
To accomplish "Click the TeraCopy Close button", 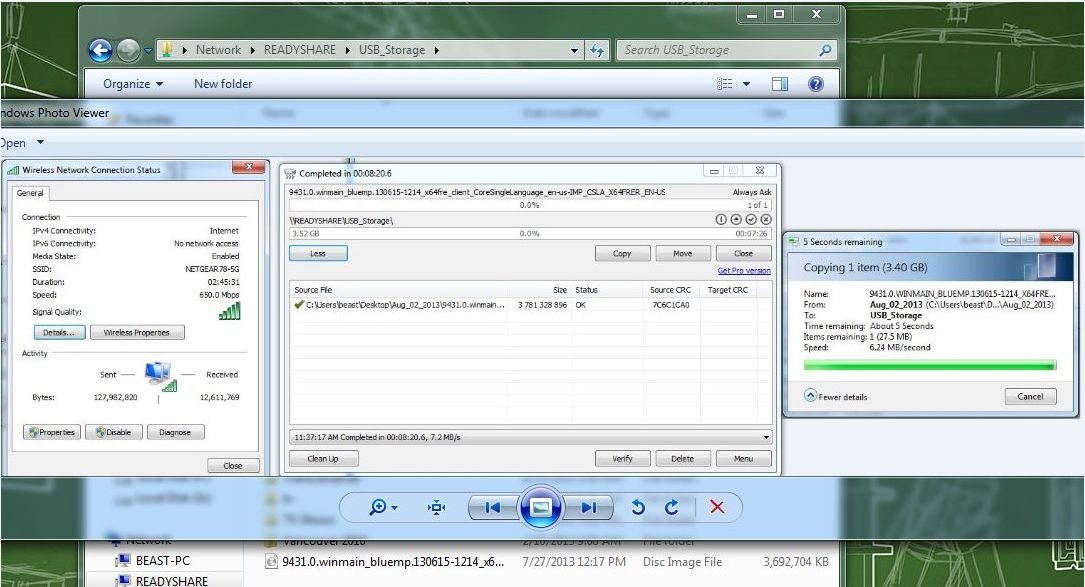I will coord(743,253).
